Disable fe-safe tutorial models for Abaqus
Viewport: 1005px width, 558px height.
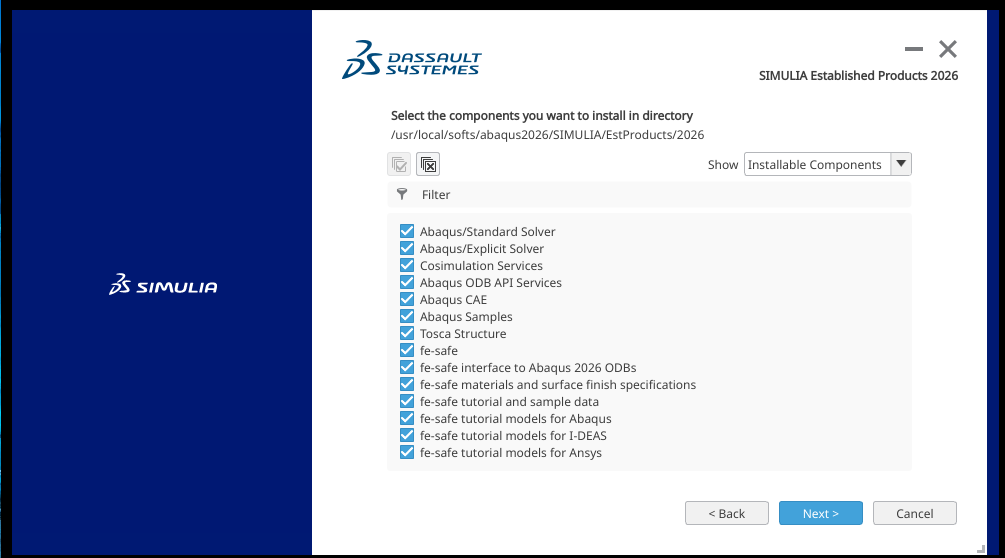pyautogui.click(x=407, y=418)
